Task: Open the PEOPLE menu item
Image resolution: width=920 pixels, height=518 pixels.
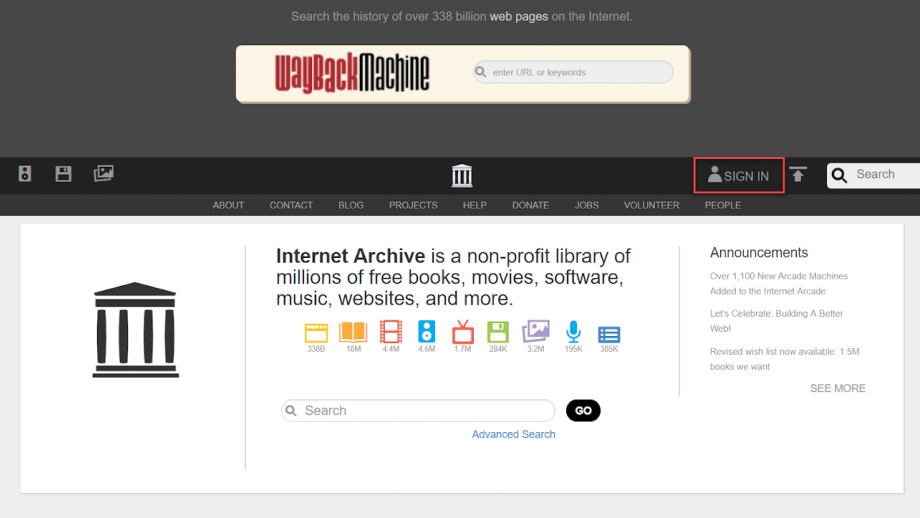Action: point(723,205)
